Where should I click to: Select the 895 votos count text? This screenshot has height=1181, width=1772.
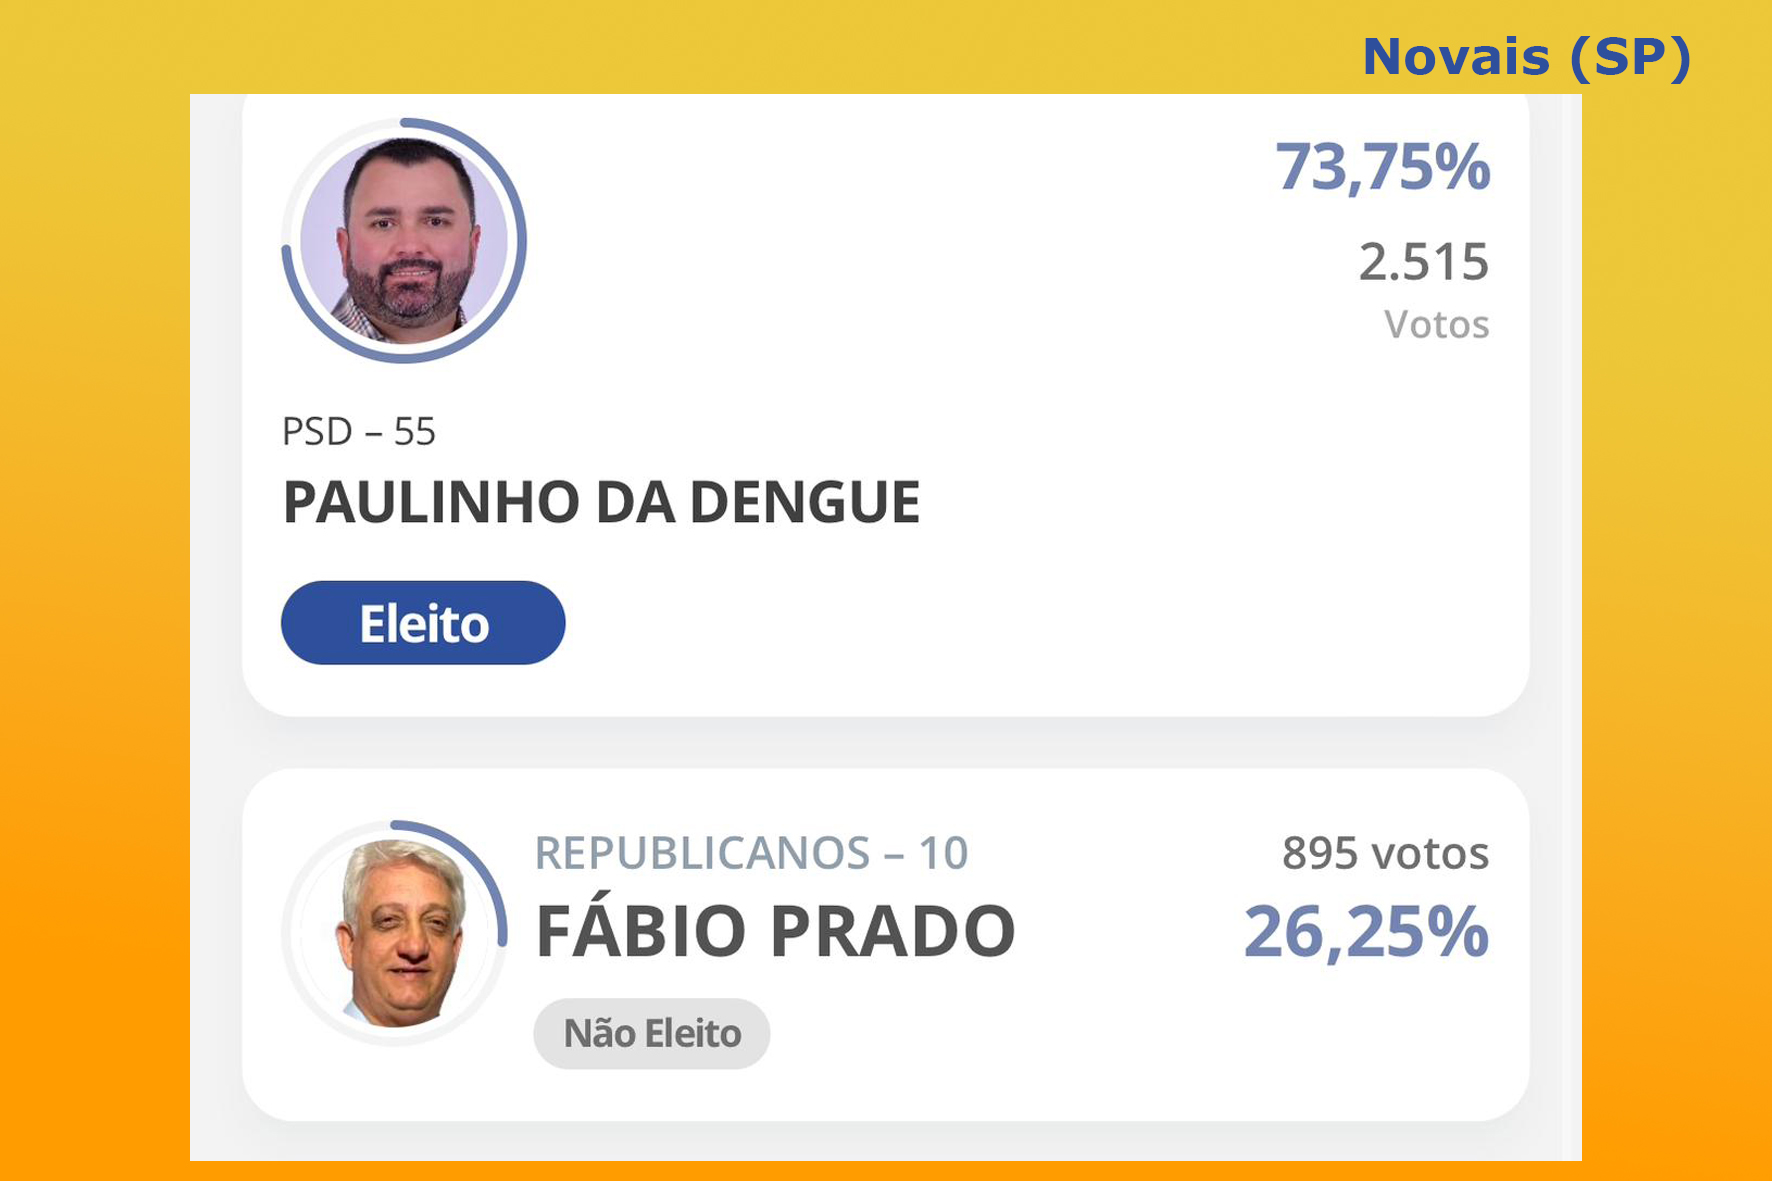[x=1385, y=853]
